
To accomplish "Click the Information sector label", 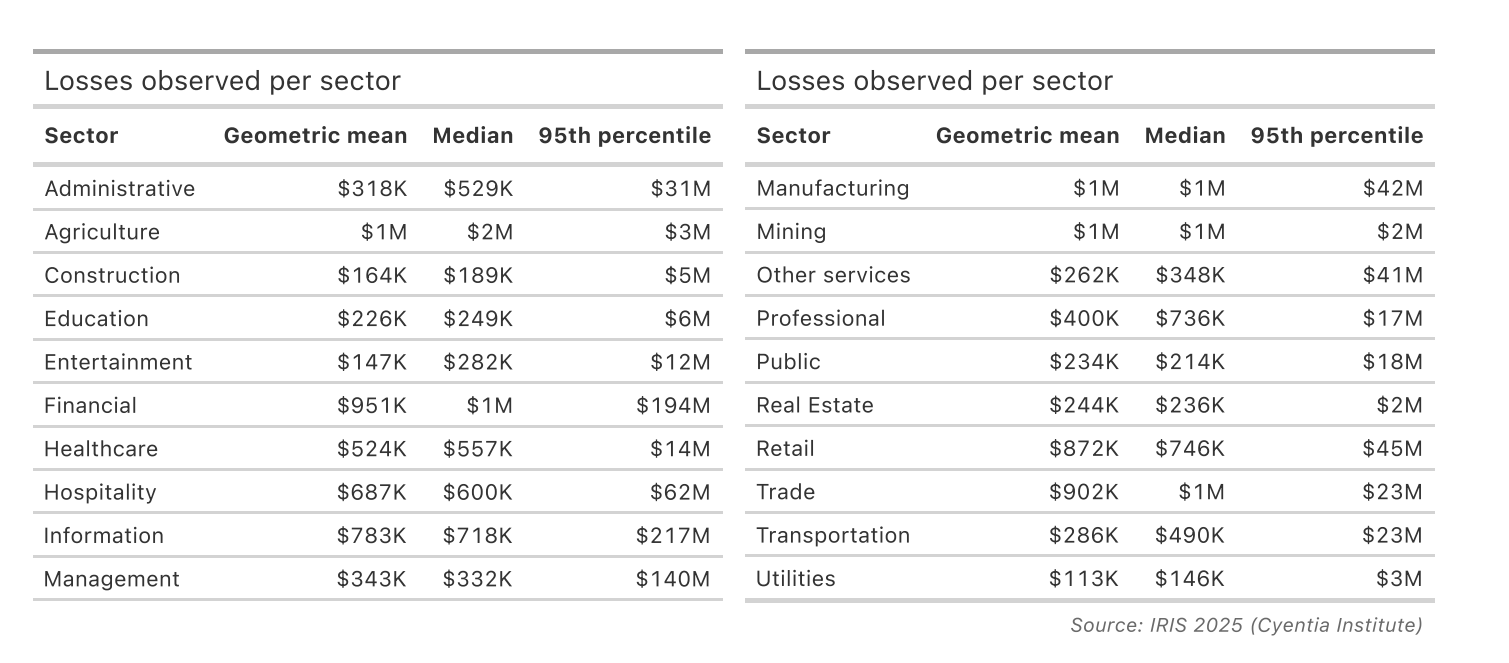I will (x=103, y=536).
